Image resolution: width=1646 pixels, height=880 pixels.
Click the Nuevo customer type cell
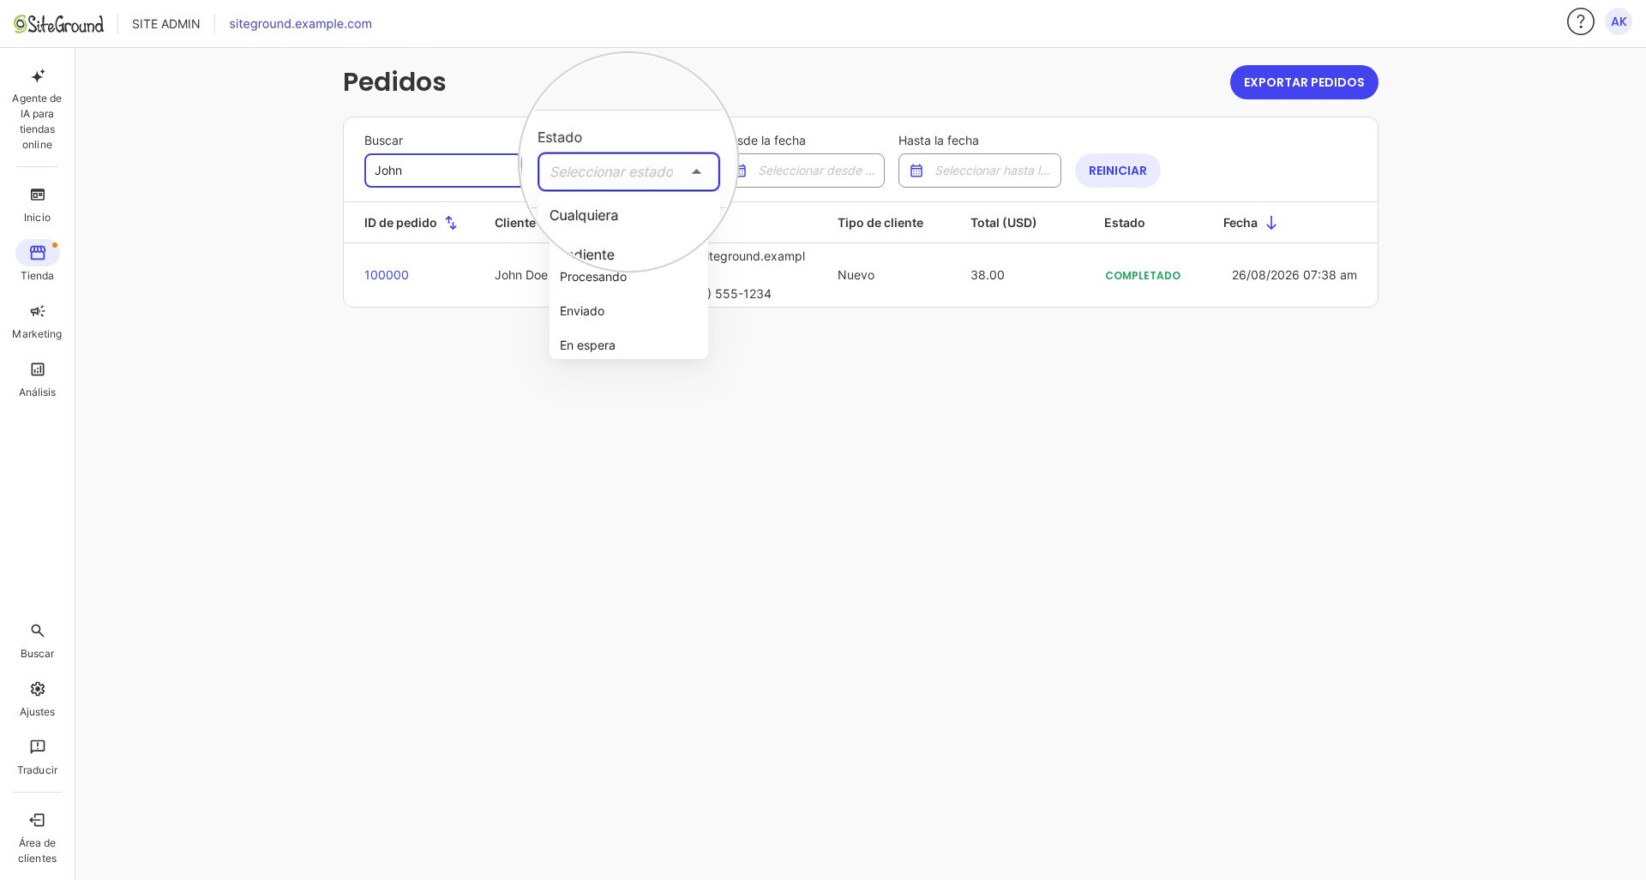click(x=856, y=275)
